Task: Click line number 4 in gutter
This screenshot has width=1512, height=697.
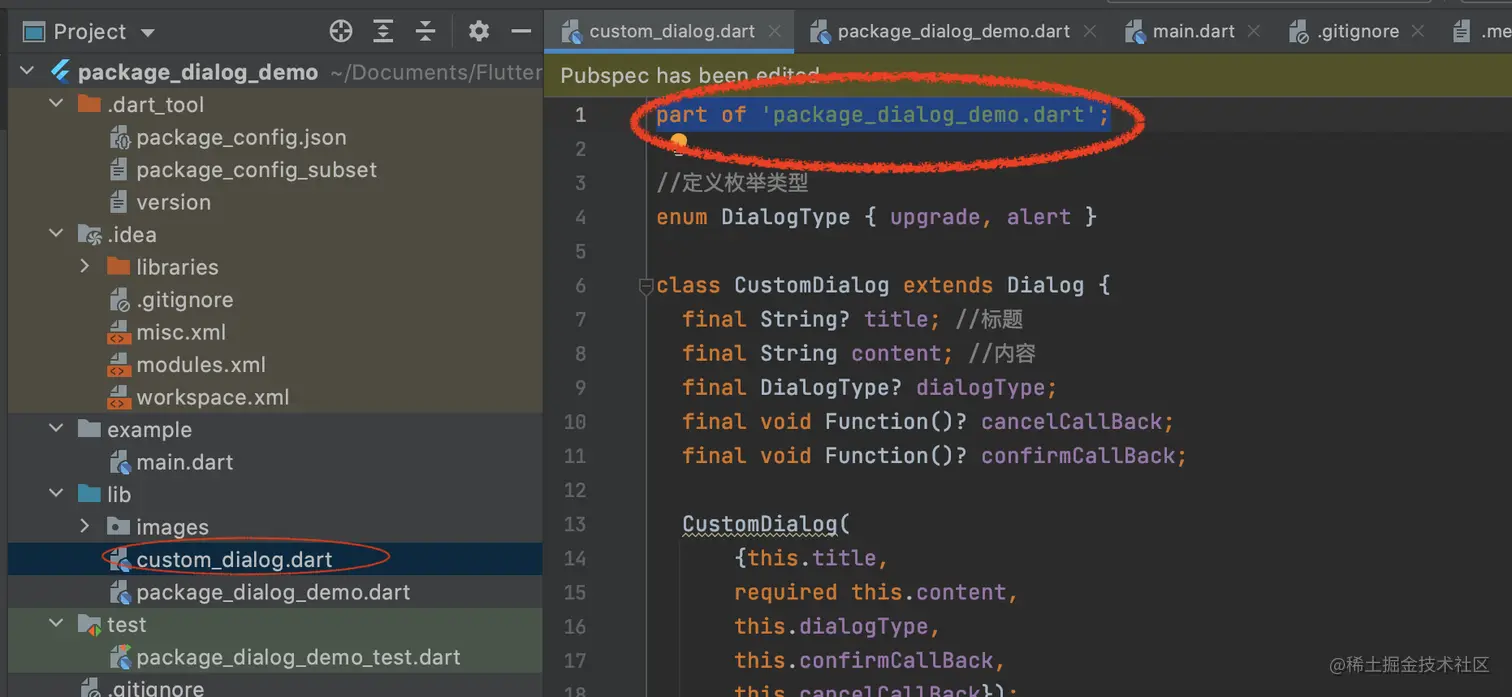Action: point(581,217)
